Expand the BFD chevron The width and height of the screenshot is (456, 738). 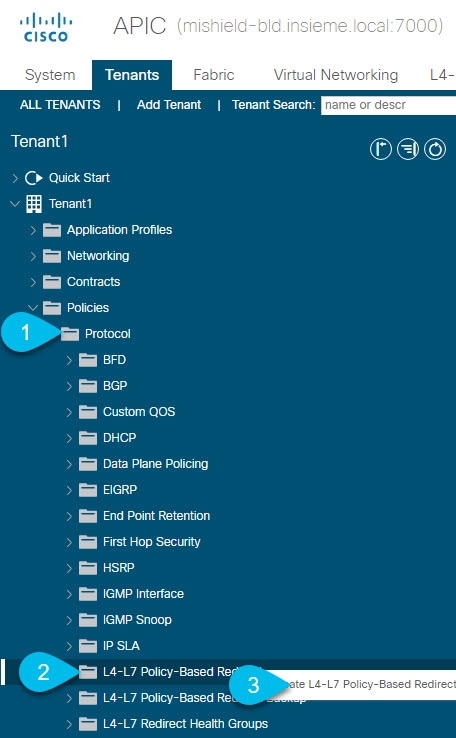[69, 360]
